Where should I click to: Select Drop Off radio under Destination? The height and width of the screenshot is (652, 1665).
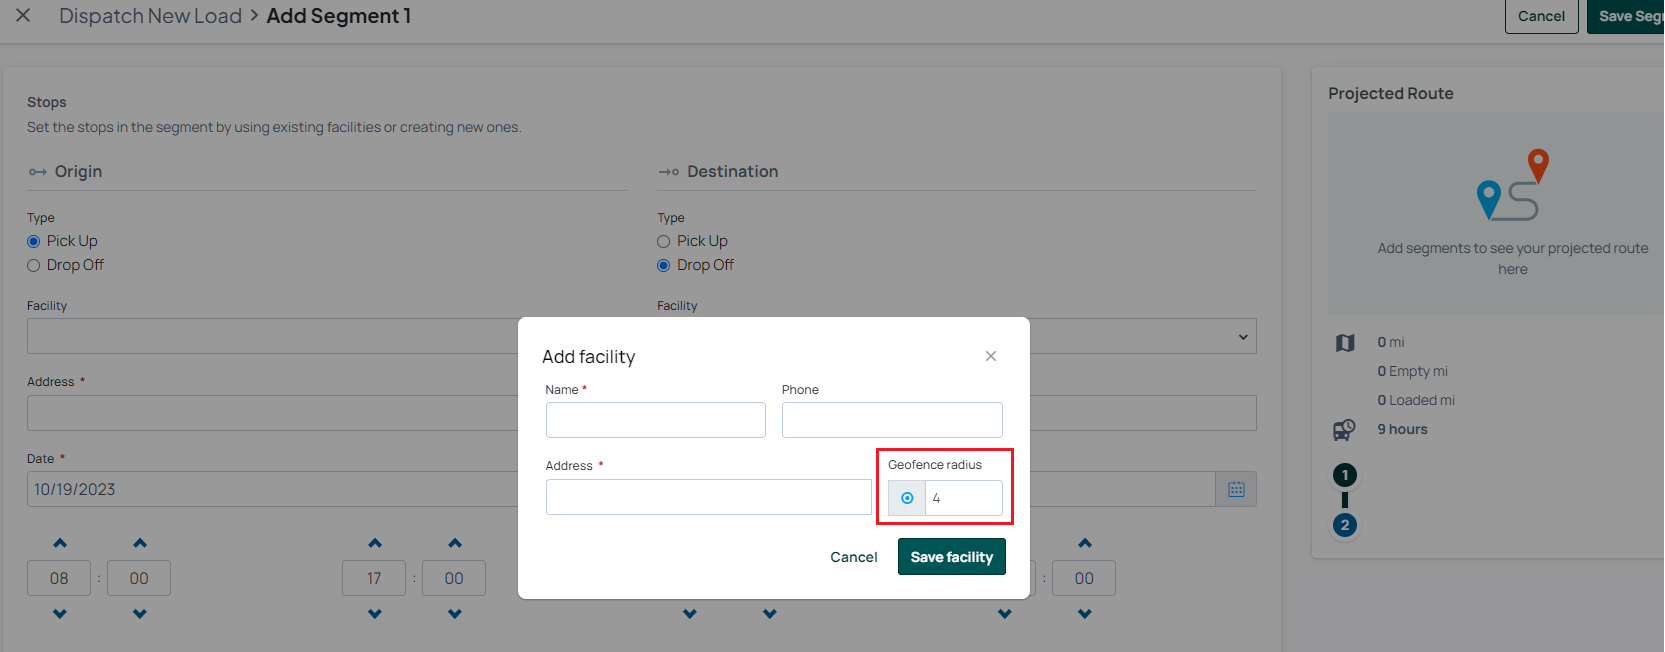664,265
